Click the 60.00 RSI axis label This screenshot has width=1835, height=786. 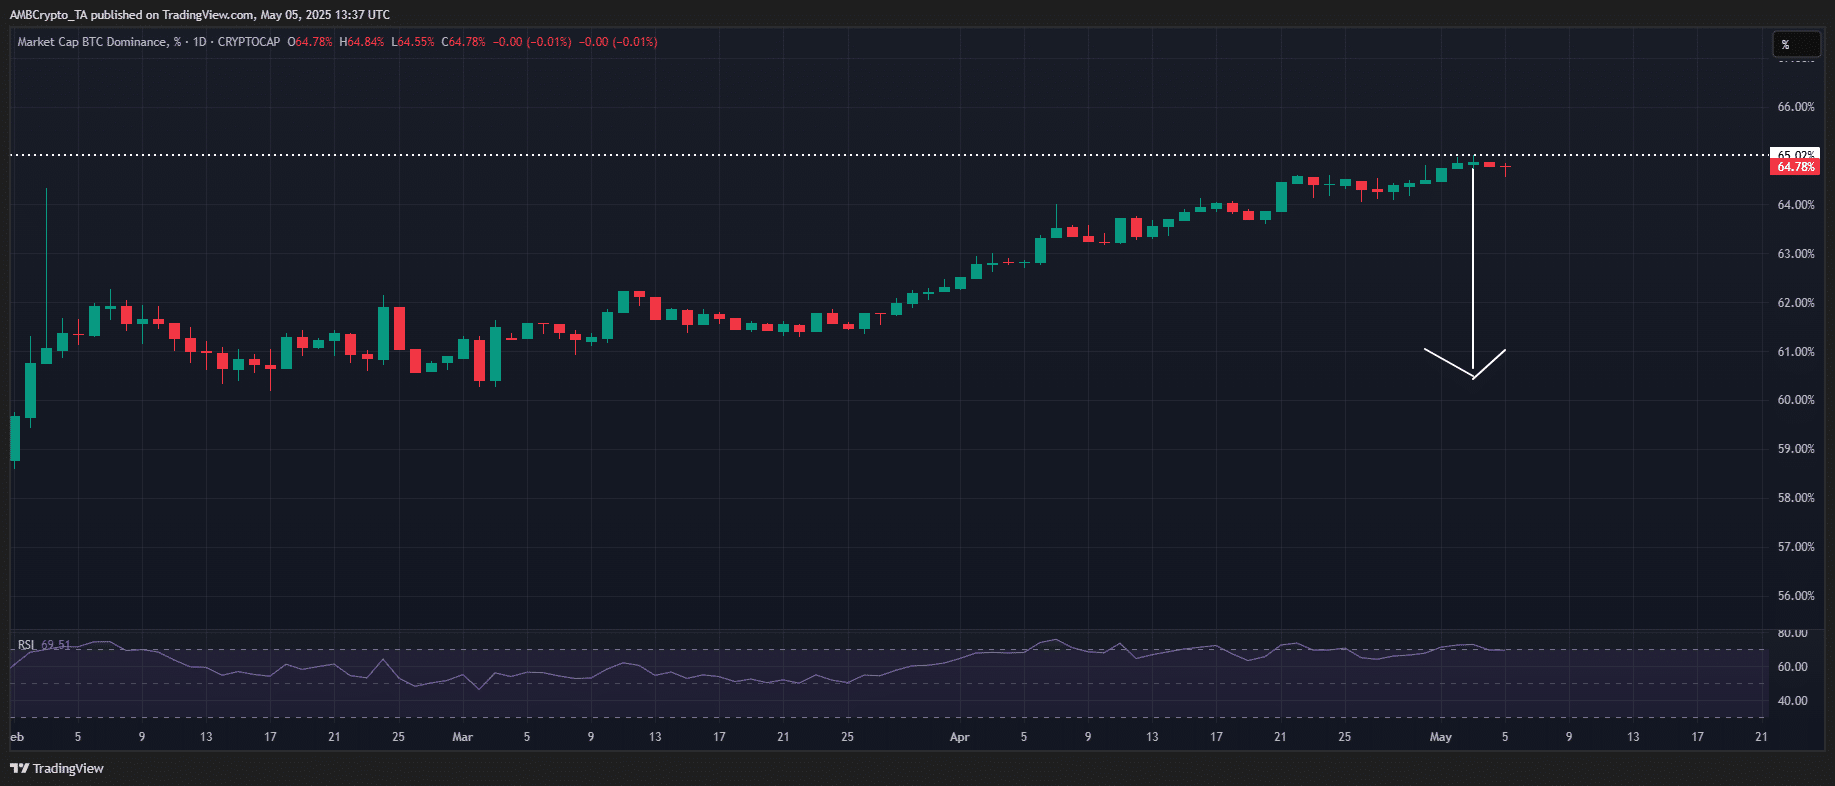(x=1793, y=667)
